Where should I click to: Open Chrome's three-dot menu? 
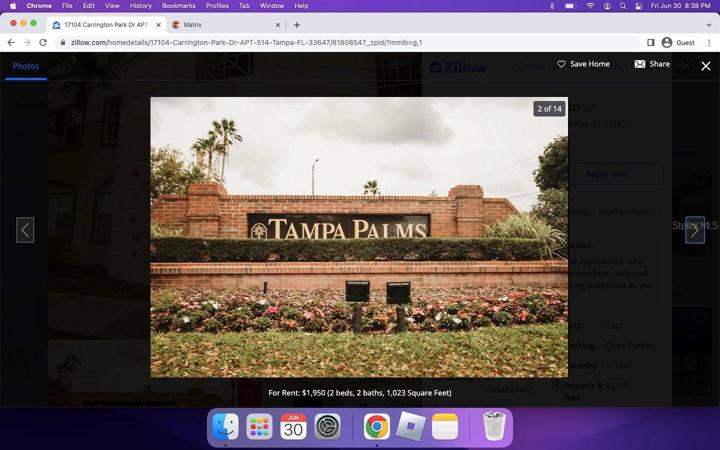point(709,42)
